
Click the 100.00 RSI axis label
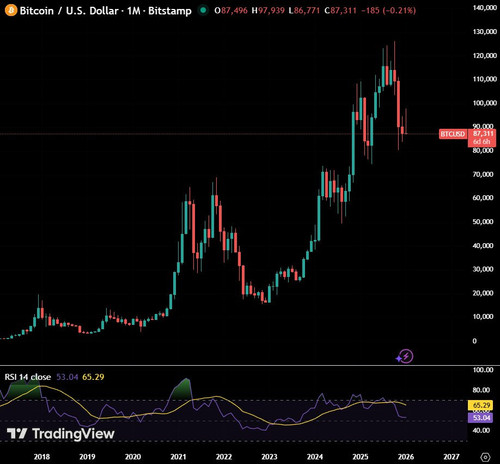pyautogui.click(x=483, y=370)
